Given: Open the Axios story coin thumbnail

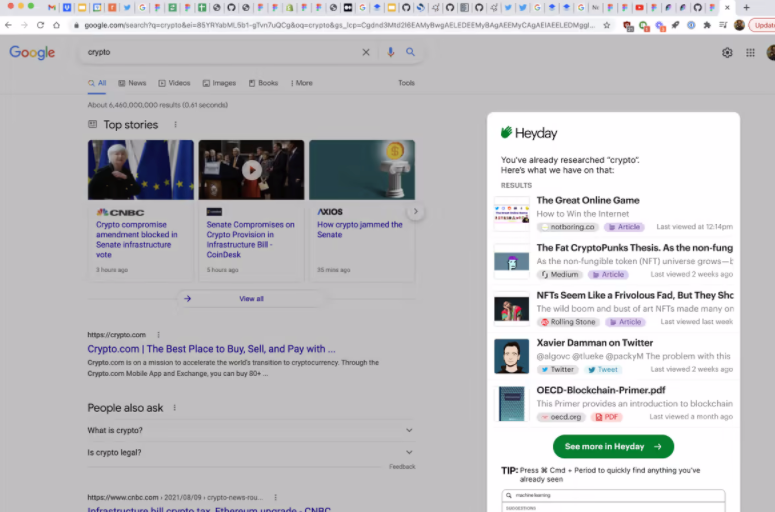Looking at the screenshot, I should tap(362, 170).
